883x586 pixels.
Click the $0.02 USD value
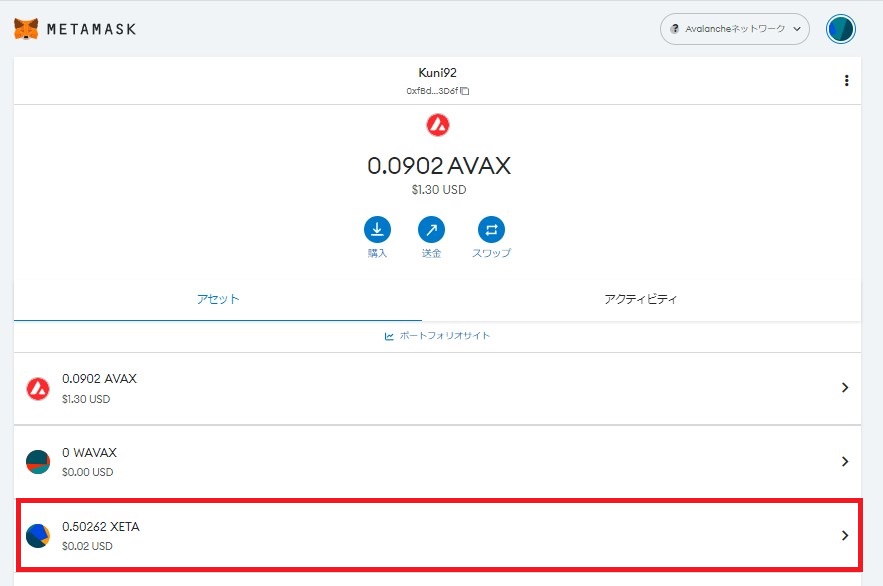click(x=87, y=546)
